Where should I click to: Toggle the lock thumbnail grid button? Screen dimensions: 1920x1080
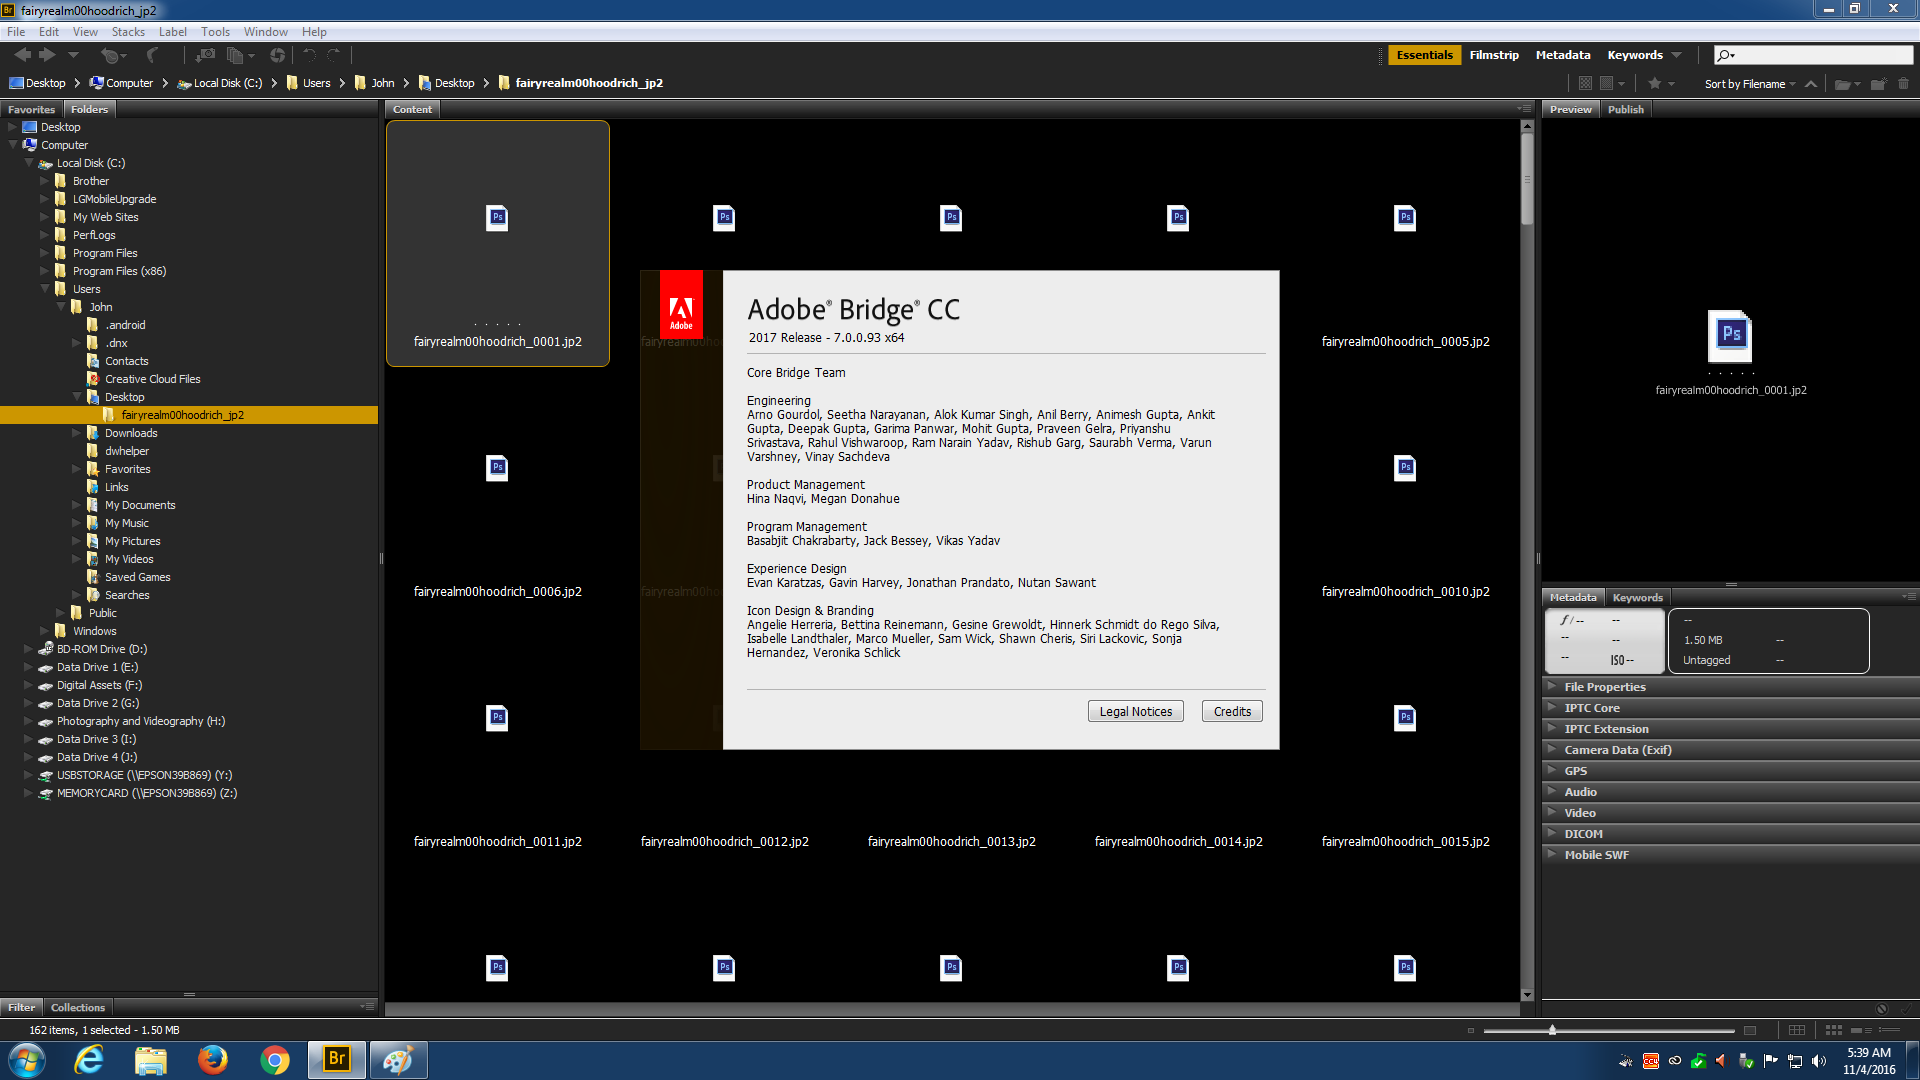tap(1797, 1030)
